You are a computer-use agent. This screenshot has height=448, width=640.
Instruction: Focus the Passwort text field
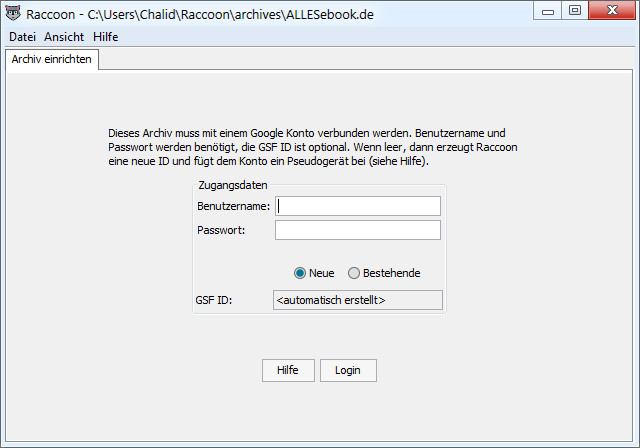point(358,230)
